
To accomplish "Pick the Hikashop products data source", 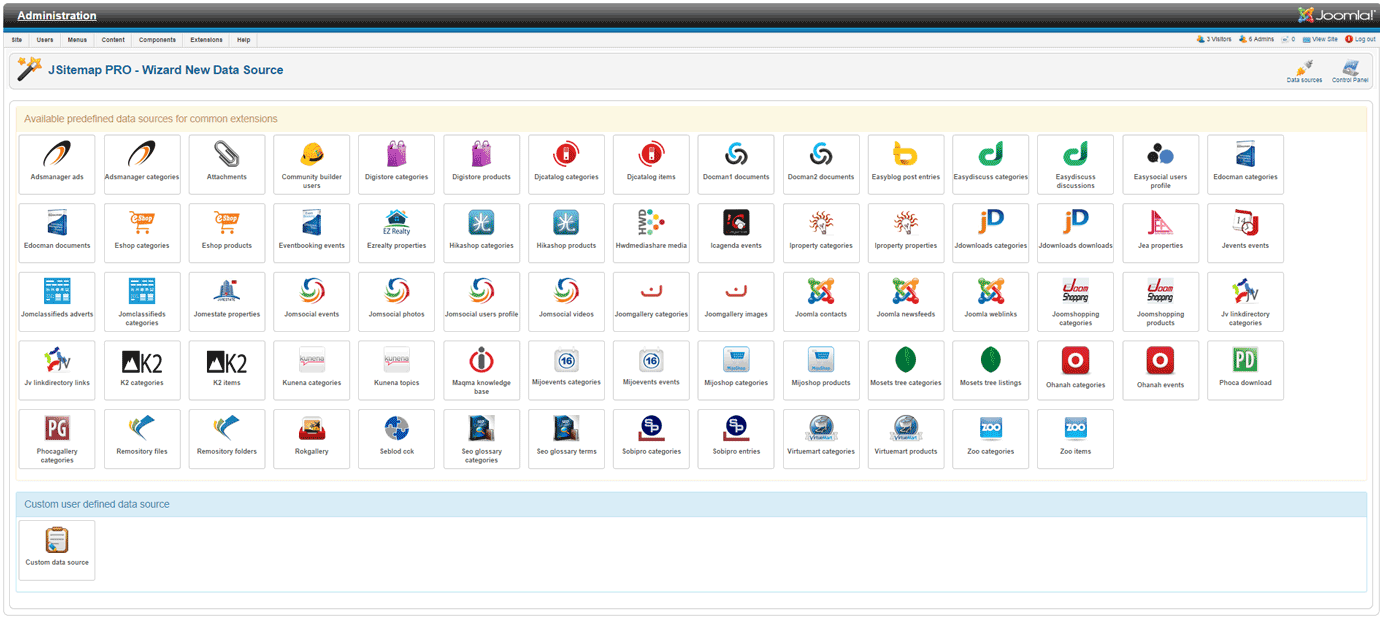I will click(566, 233).
